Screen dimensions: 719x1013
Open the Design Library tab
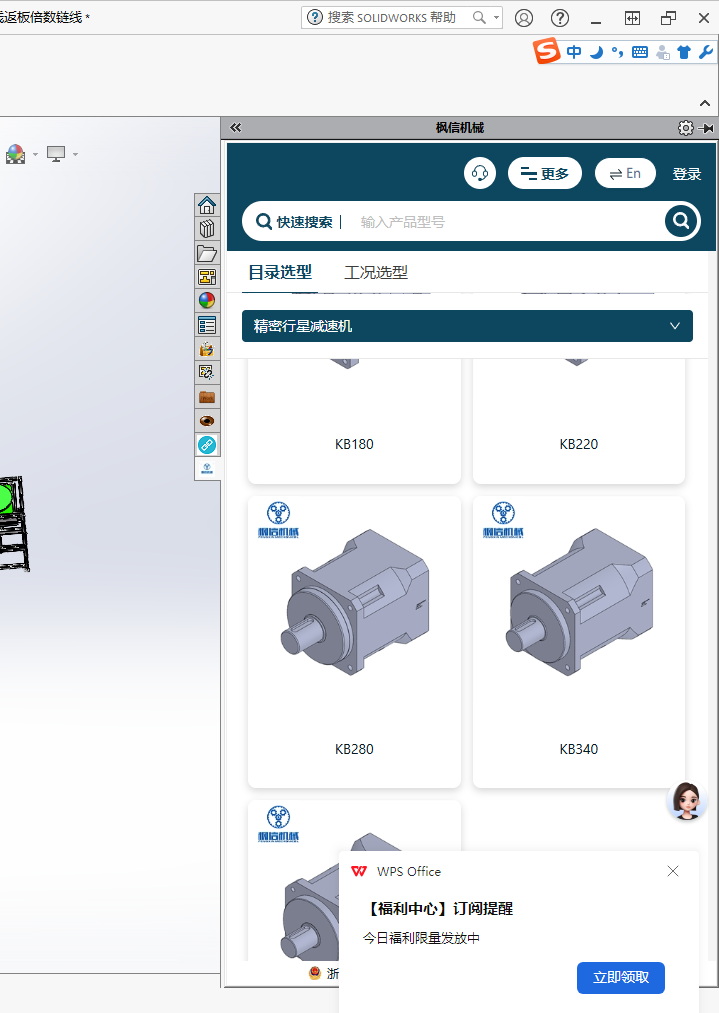pos(207,229)
